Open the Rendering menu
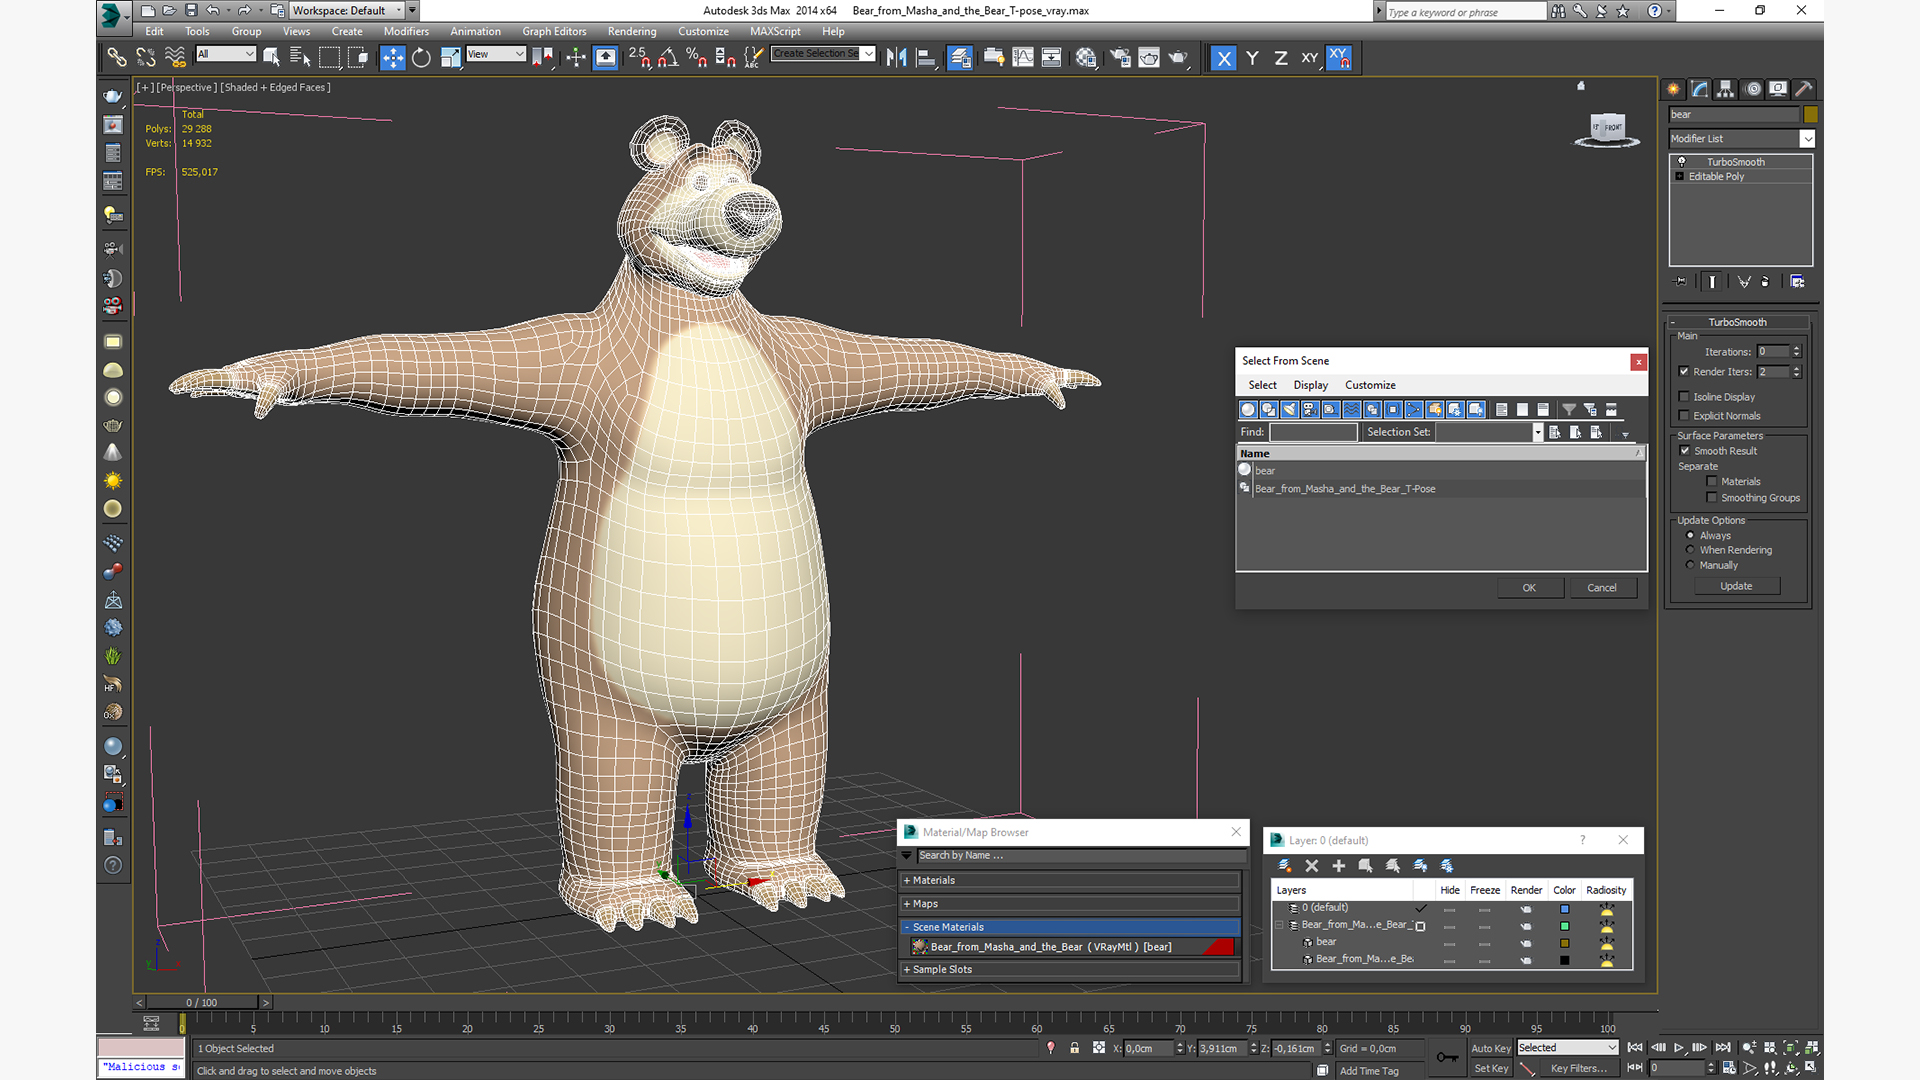This screenshot has width=1920, height=1080. coord(632,32)
